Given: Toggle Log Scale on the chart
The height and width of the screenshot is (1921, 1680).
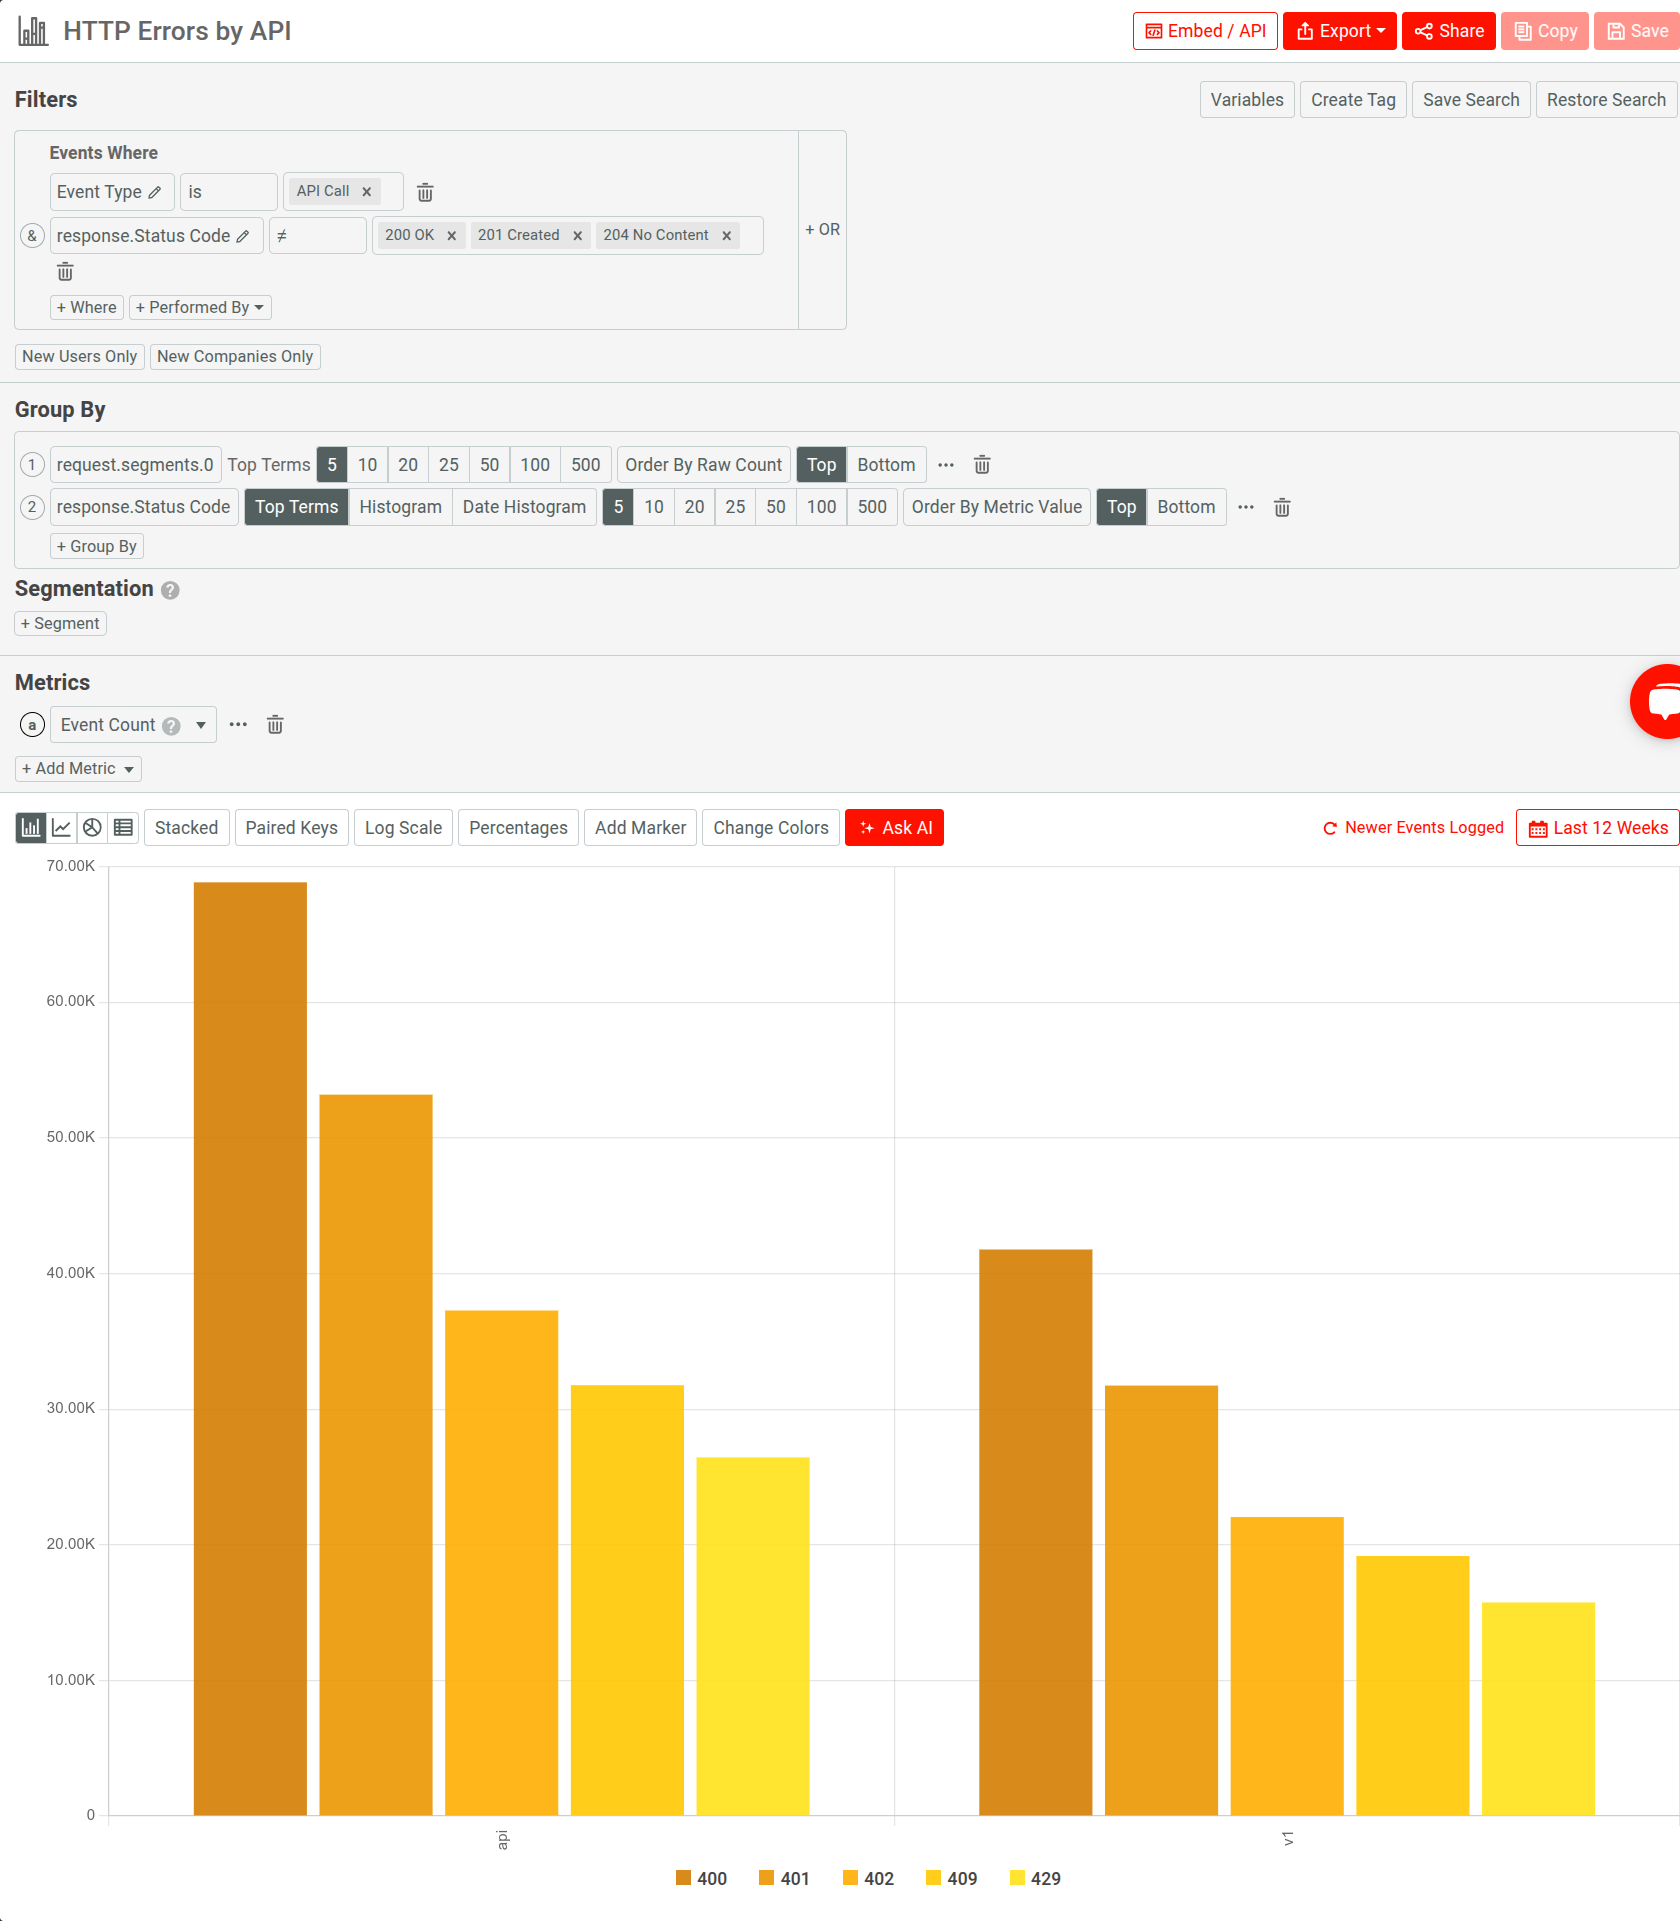Looking at the screenshot, I should coord(403,827).
